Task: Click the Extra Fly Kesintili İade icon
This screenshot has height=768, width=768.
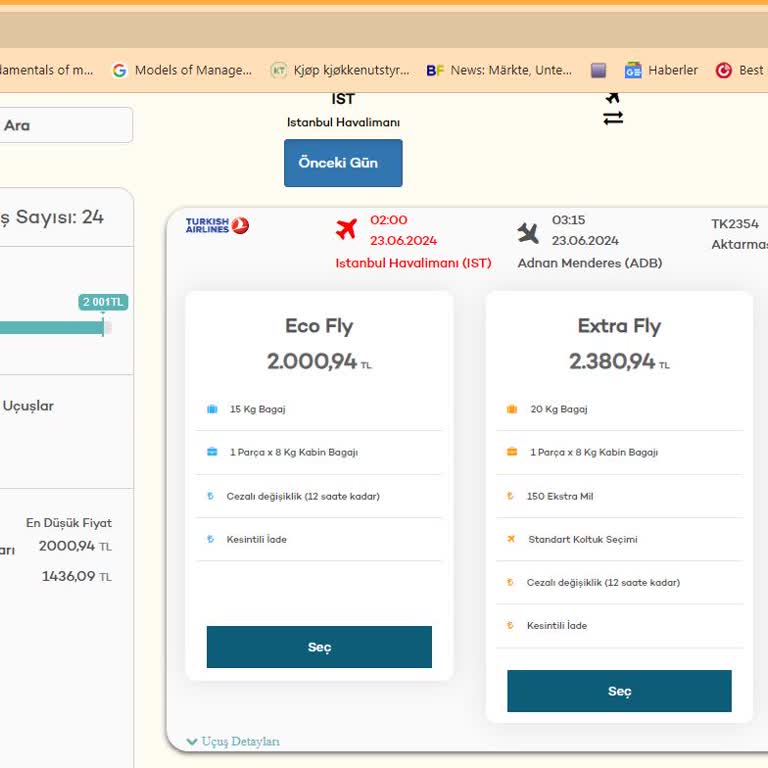Action: [x=511, y=626]
